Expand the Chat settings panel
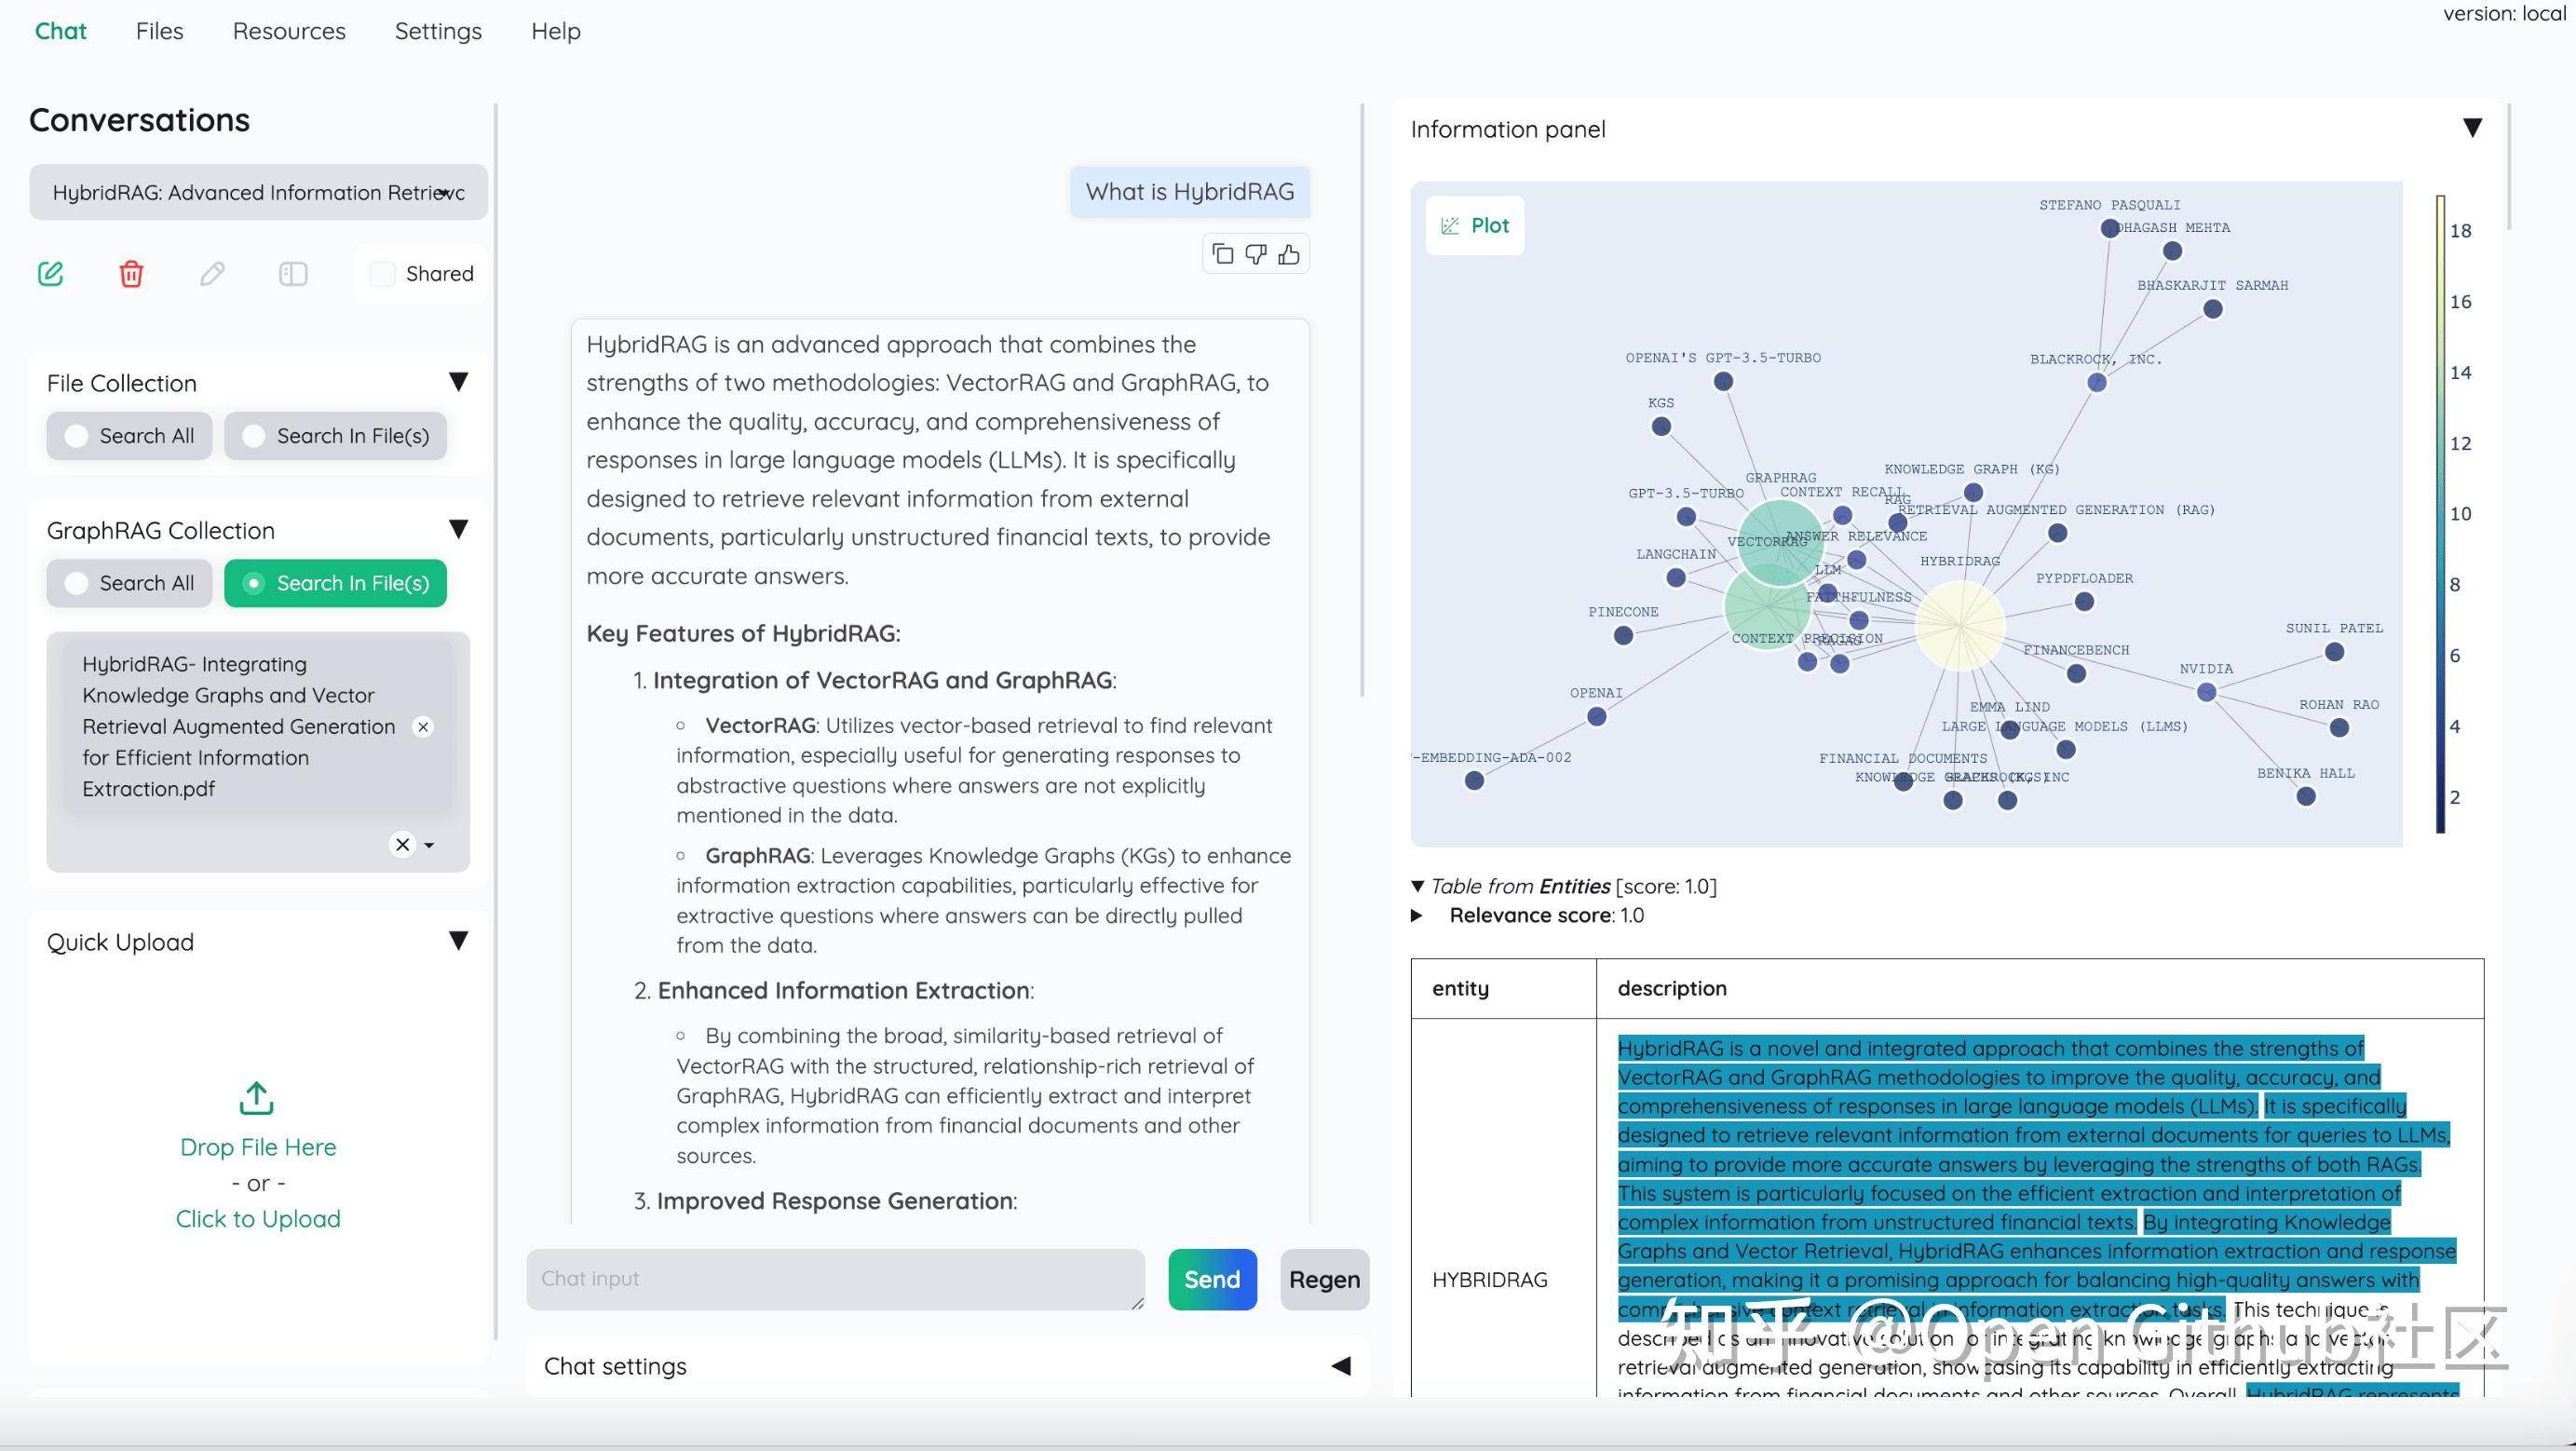 tap(1341, 1366)
